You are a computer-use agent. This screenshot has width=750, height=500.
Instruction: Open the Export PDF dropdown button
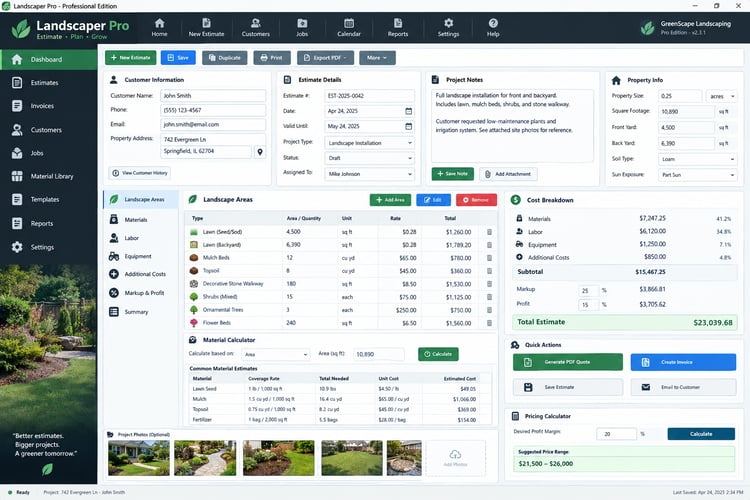(x=325, y=58)
